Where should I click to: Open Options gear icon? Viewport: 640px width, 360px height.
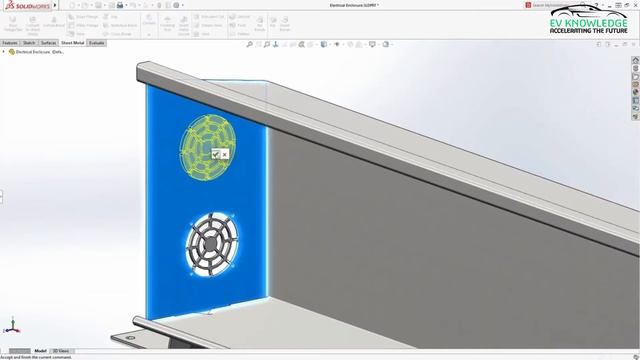coord(176,5)
